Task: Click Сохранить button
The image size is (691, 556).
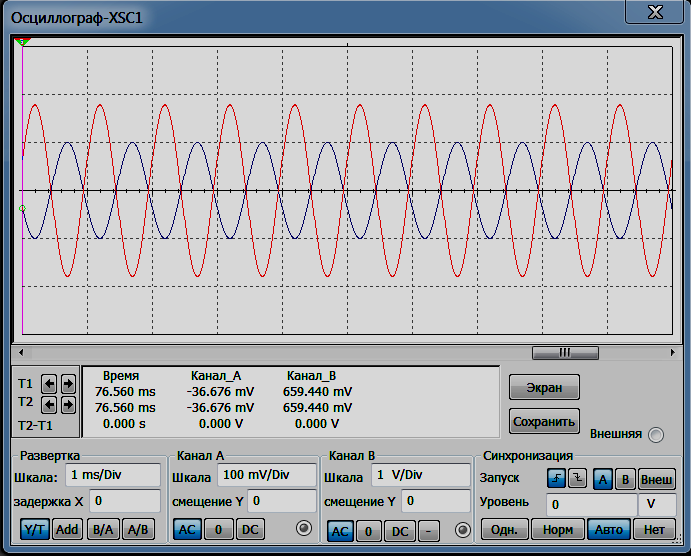Action: pyautogui.click(x=544, y=421)
